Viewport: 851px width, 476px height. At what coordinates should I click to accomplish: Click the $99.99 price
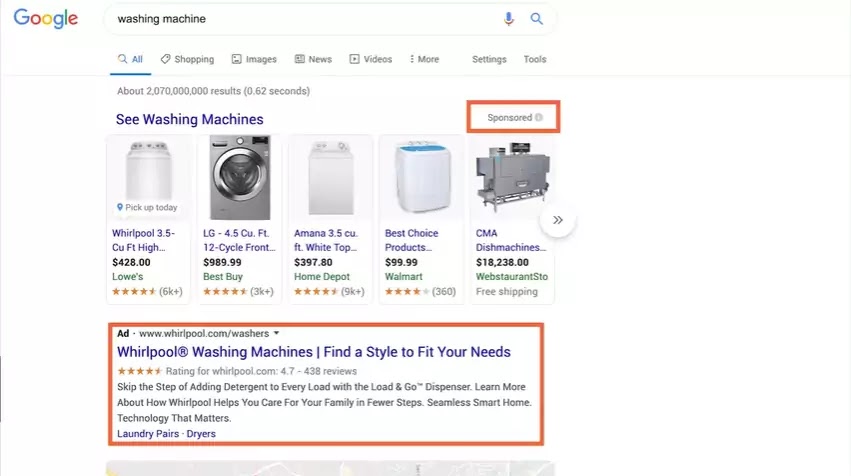click(401, 262)
